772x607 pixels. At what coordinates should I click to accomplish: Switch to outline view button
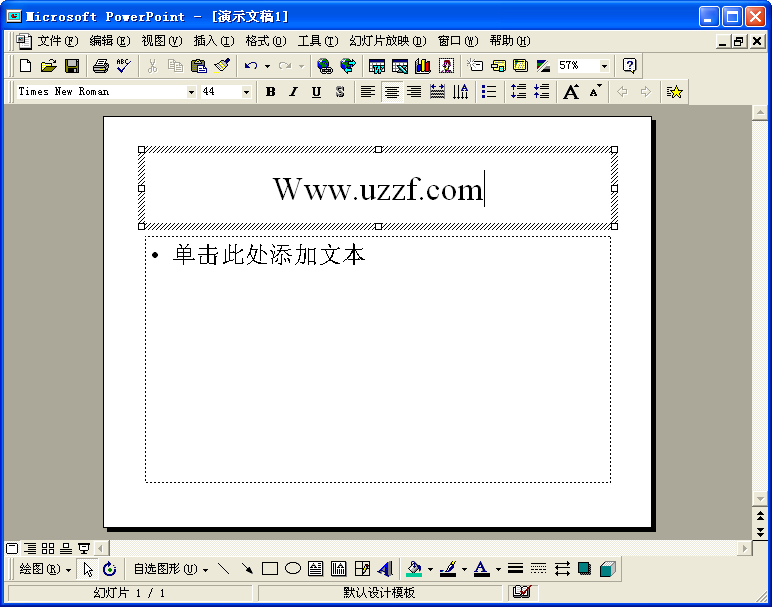tap(30, 548)
